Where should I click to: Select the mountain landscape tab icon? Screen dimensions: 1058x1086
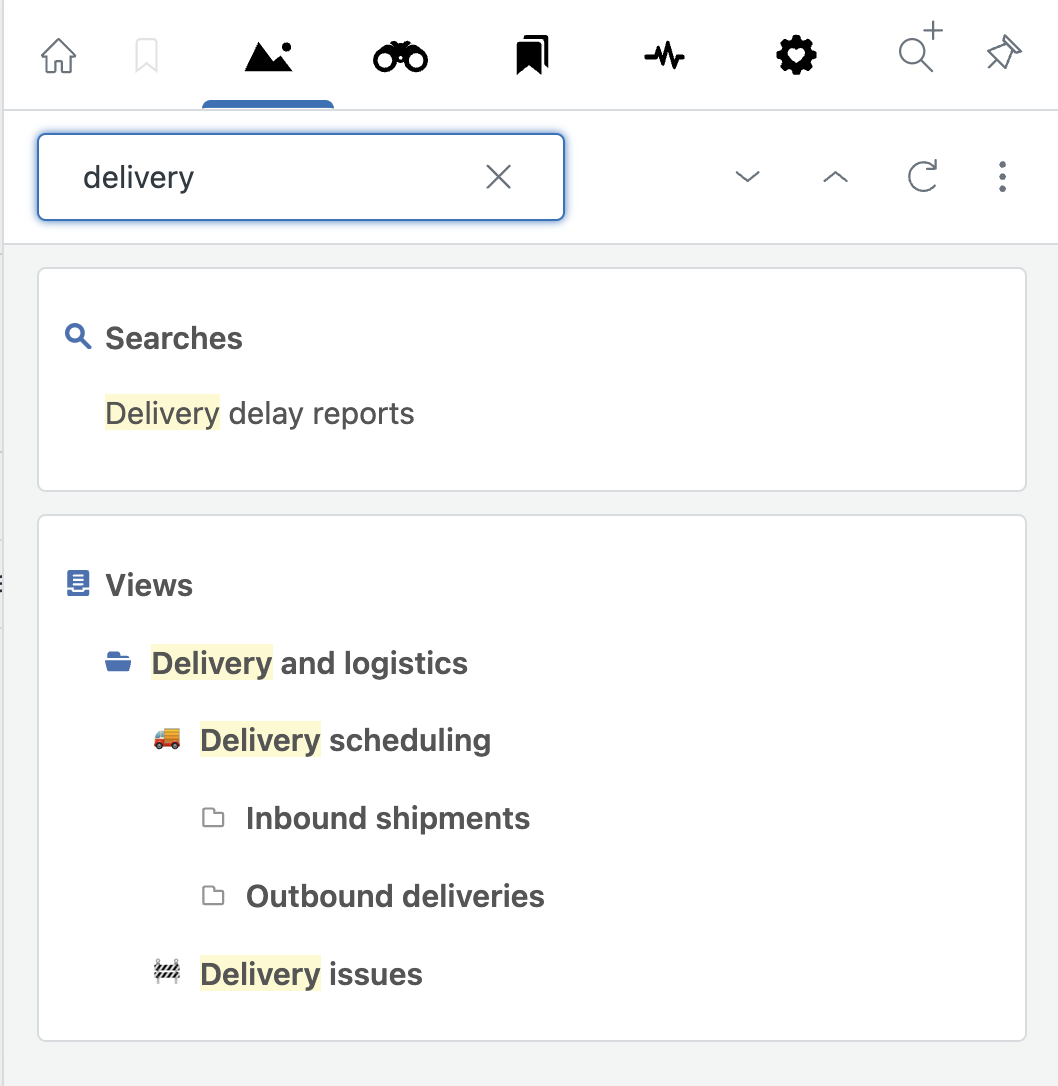click(x=268, y=56)
